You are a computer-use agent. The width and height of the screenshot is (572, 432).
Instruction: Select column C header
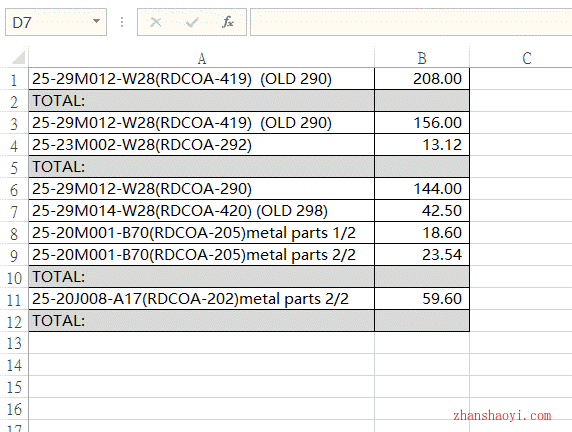[526, 58]
